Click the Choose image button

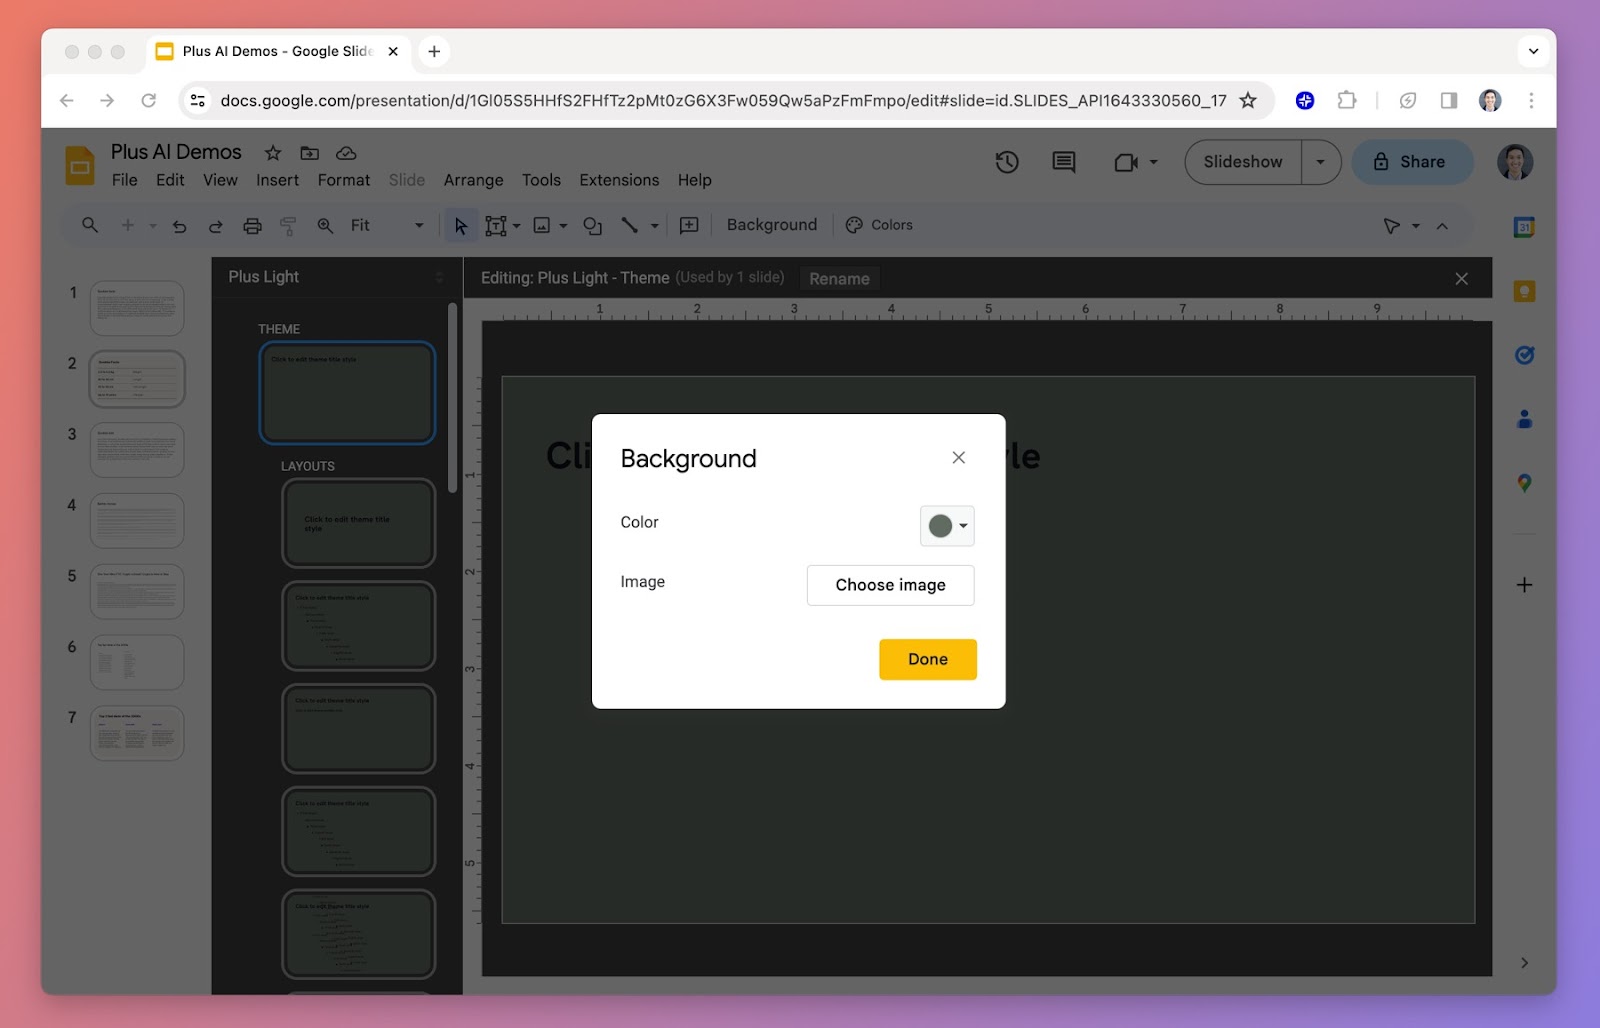(890, 585)
